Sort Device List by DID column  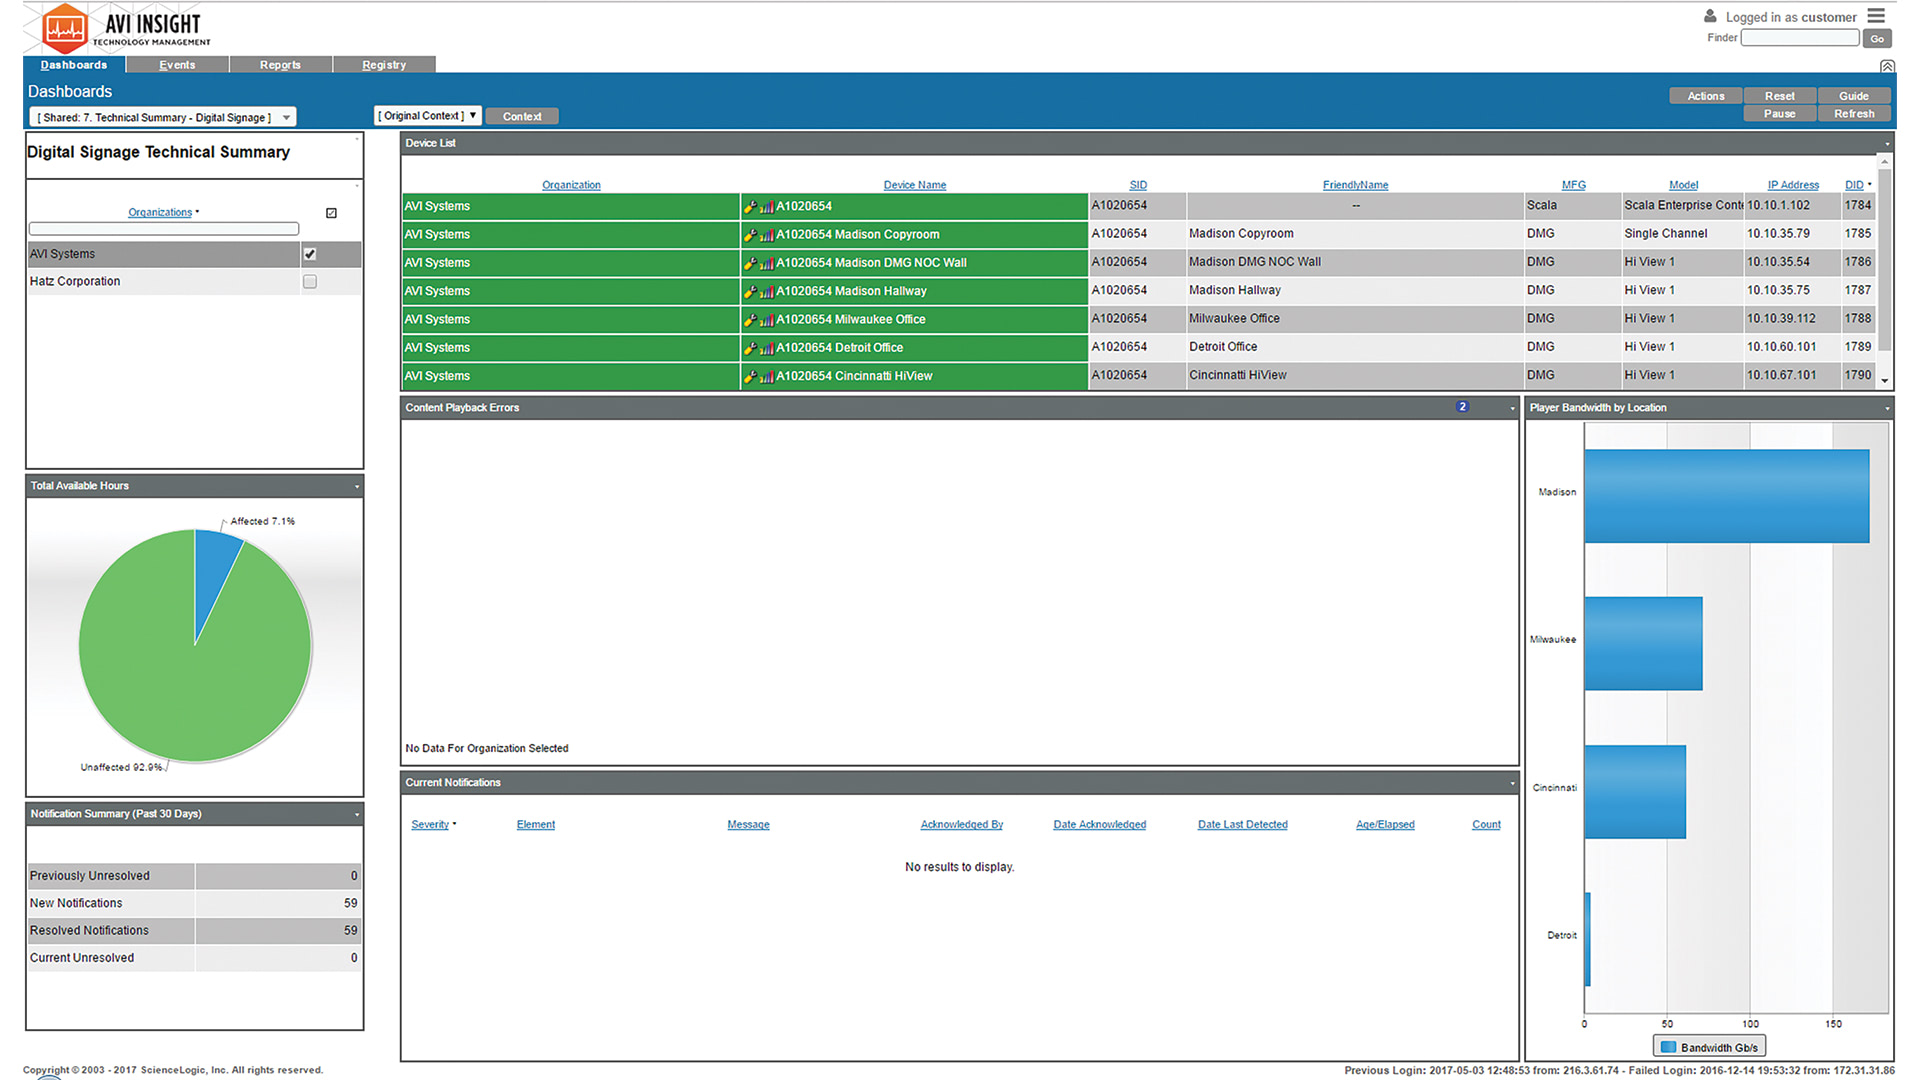[1854, 185]
